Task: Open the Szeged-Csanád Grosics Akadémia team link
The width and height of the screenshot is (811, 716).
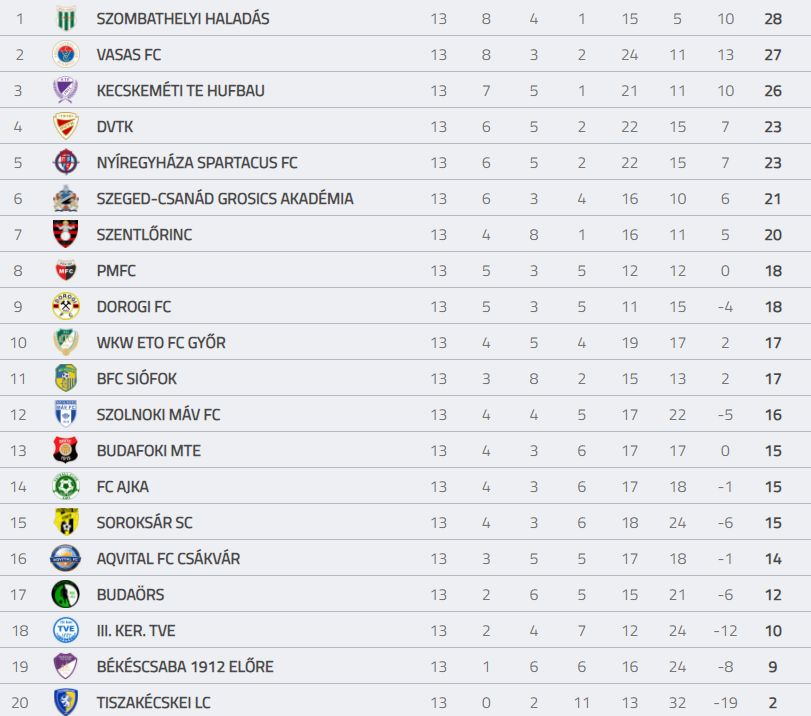Action: (x=225, y=199)
